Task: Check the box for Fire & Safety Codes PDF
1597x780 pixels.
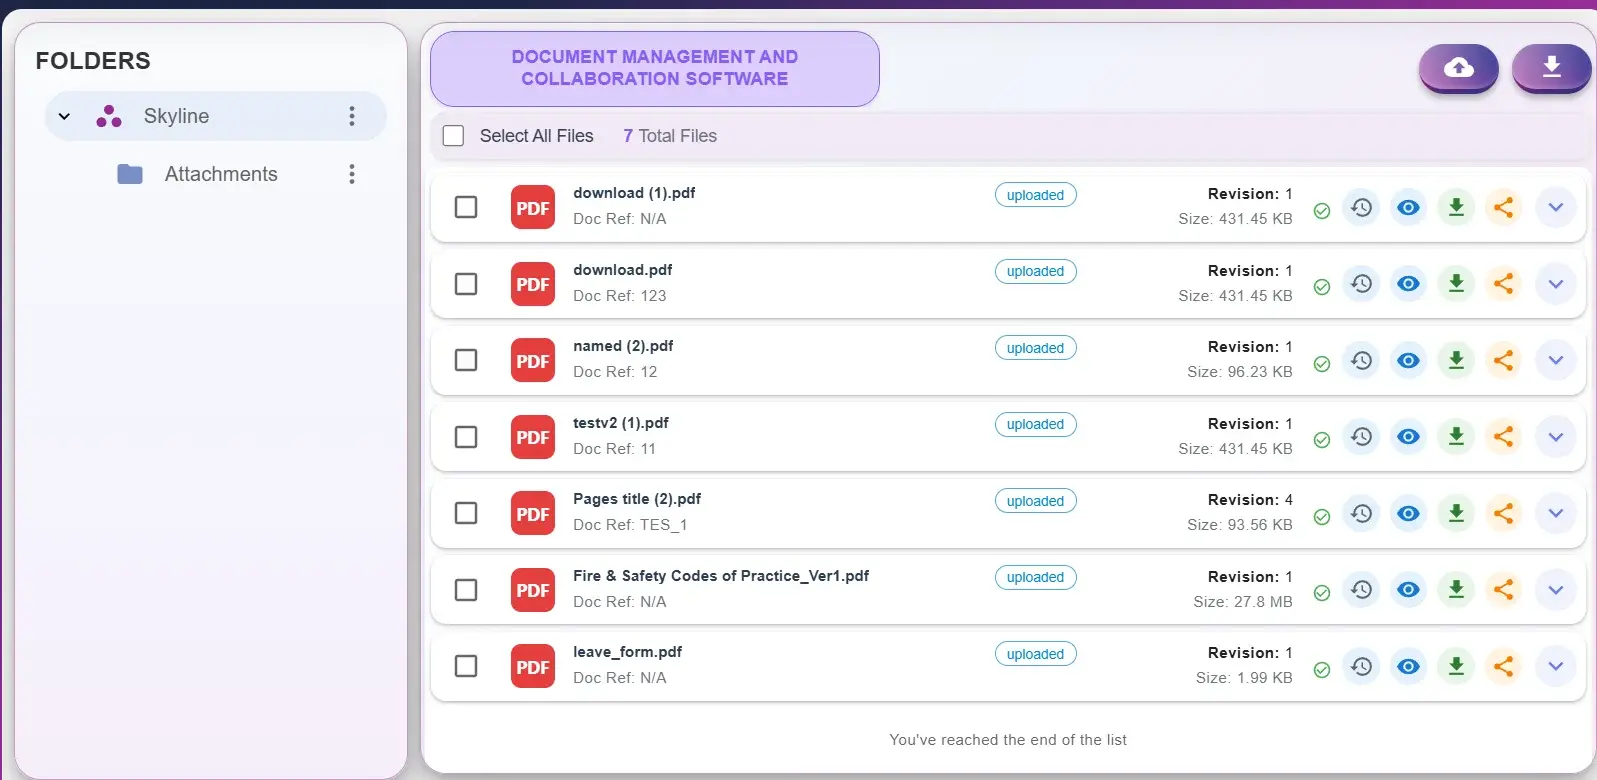Action: tap(466, 590)
